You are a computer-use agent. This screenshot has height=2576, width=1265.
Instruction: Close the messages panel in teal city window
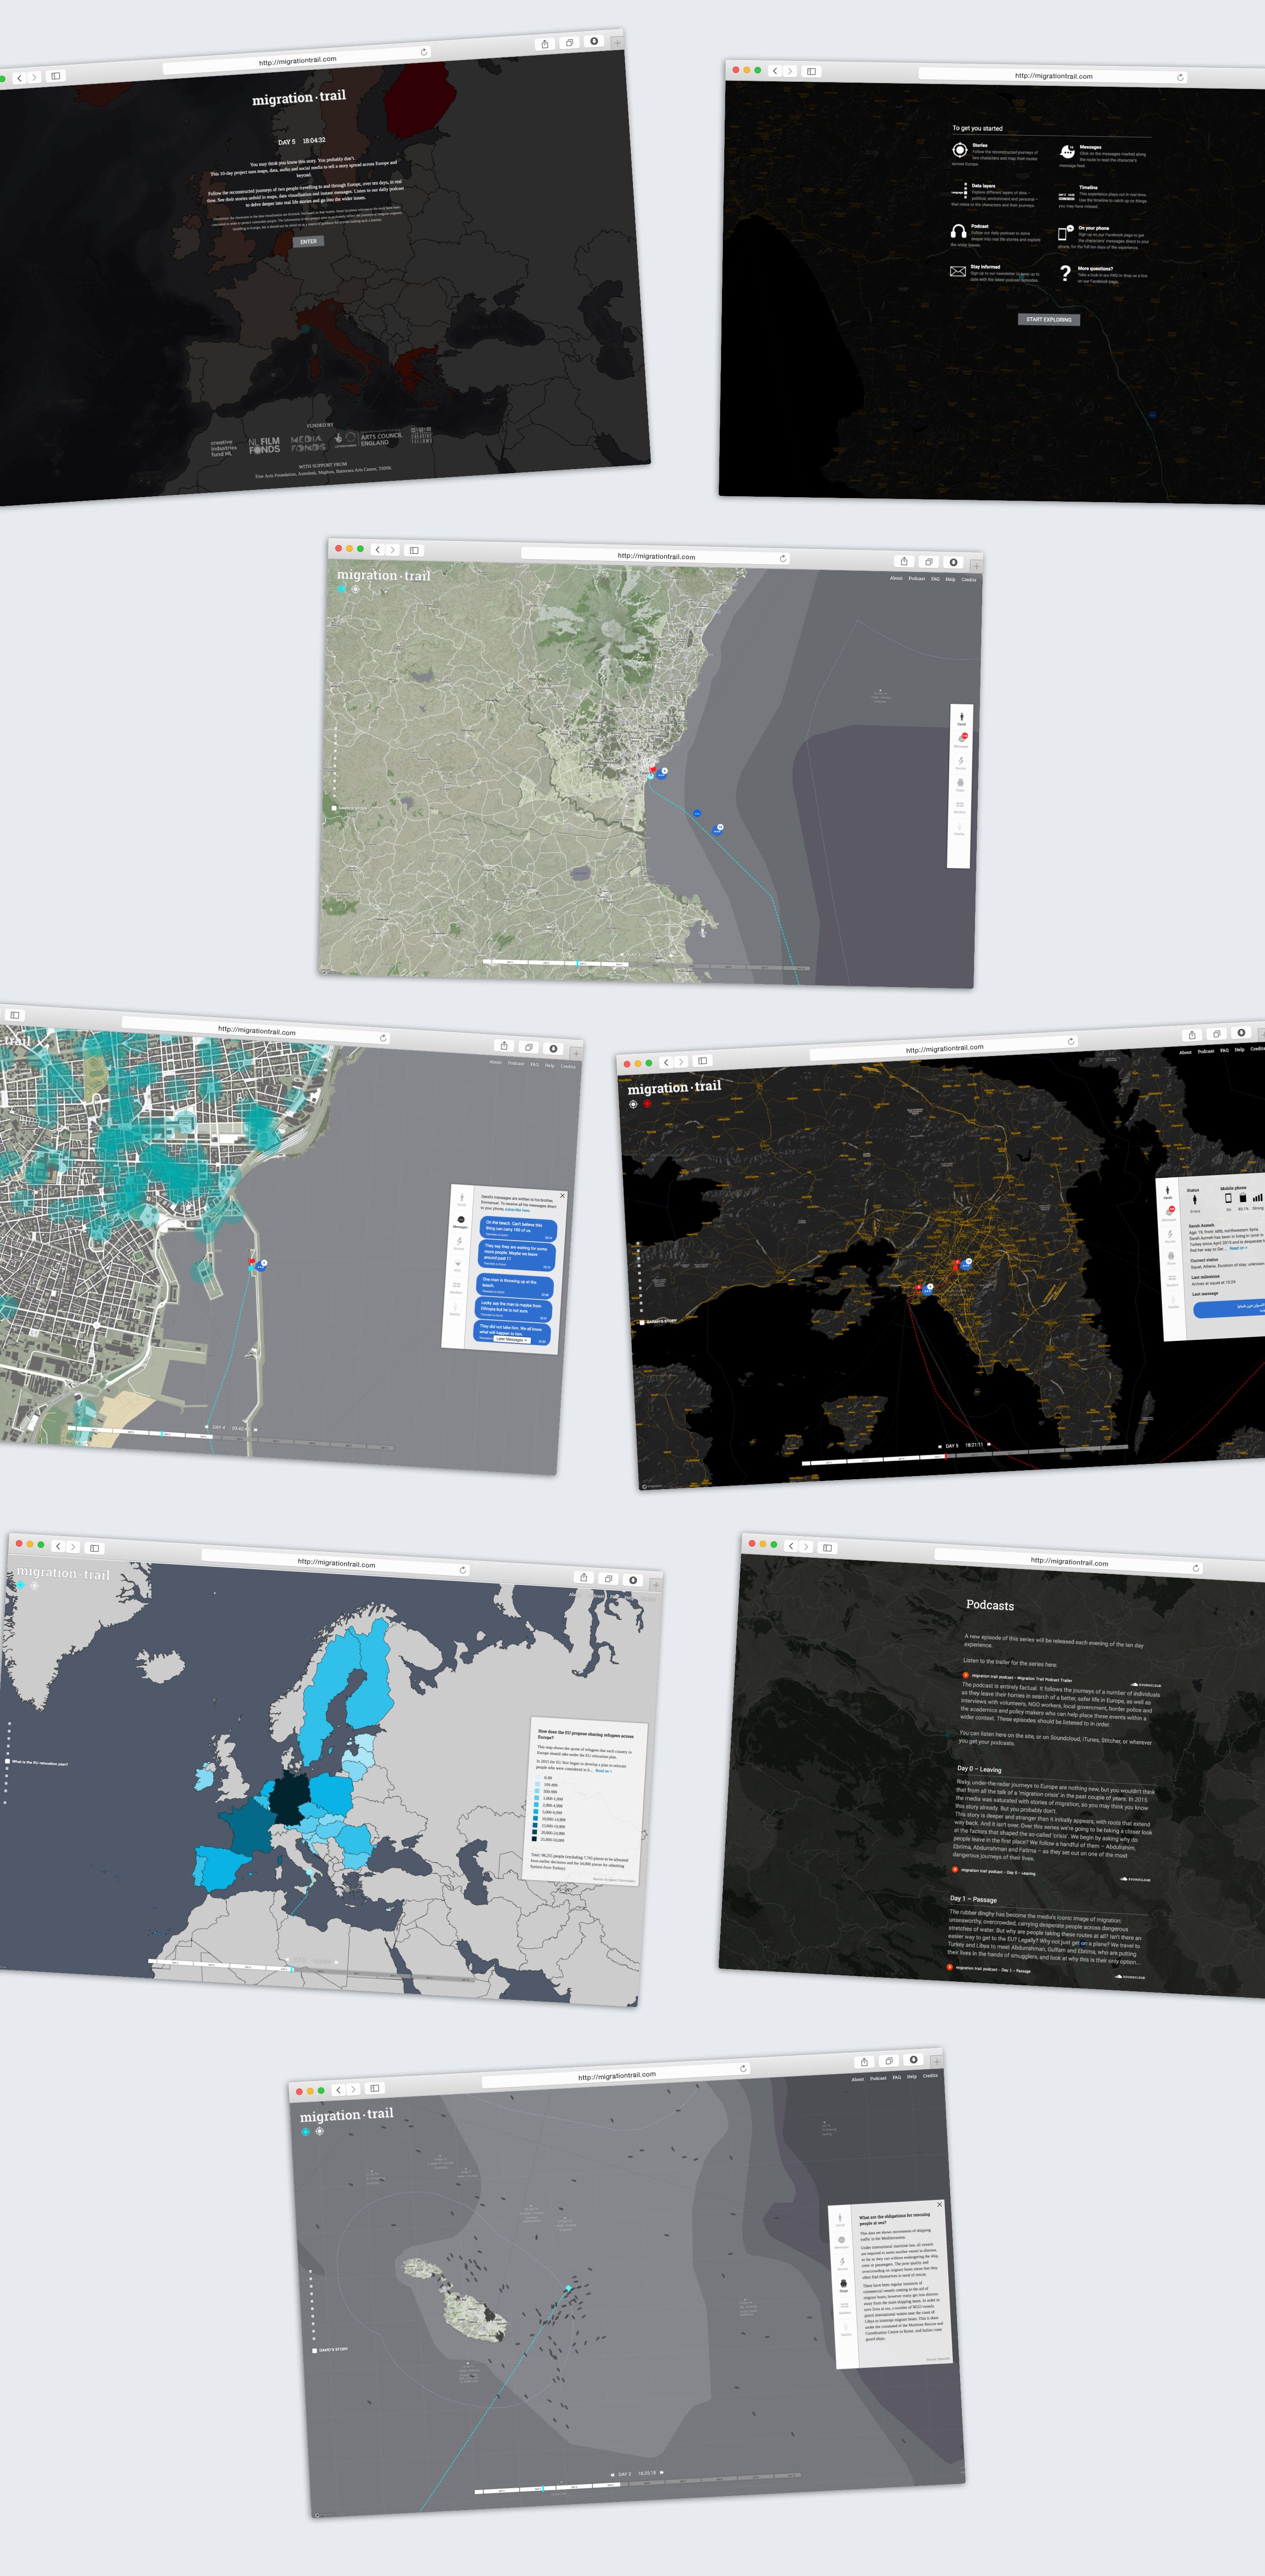tap(562, 1195)
